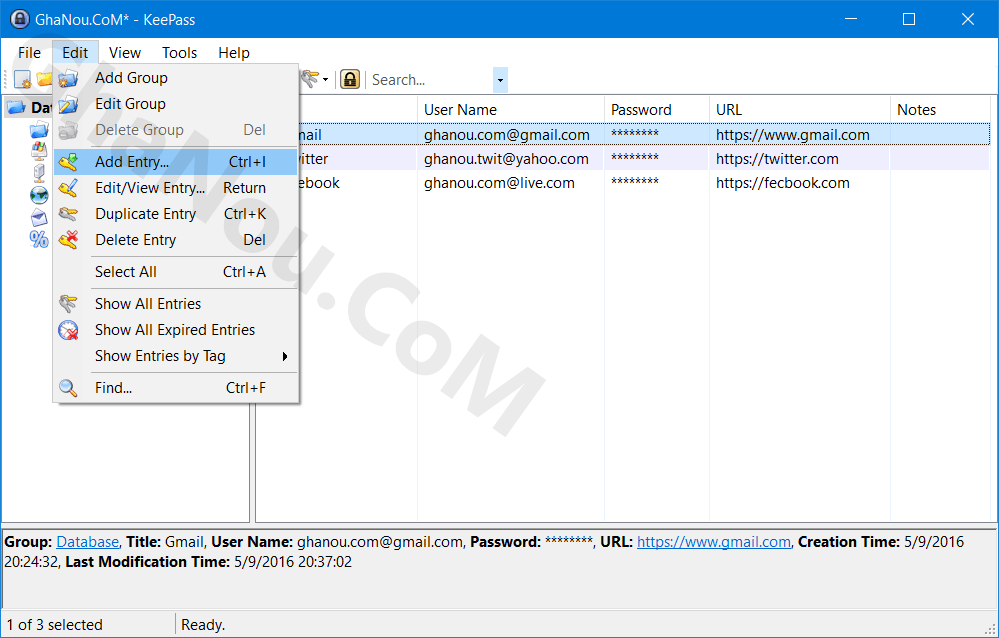Sort entries by Password column header
Viewport: 999px width, 638px height.
coord(657,110)
